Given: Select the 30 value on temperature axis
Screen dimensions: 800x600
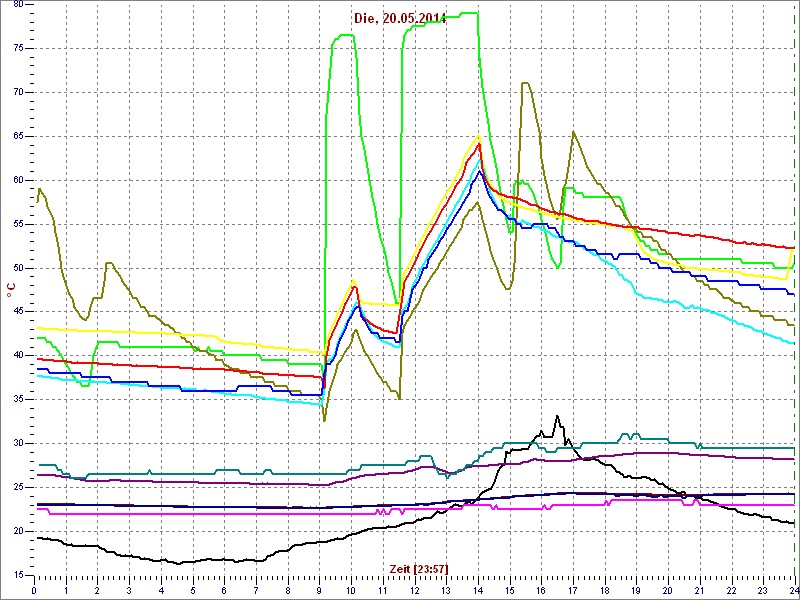Looking at the screenshot, I should (17, 443).
